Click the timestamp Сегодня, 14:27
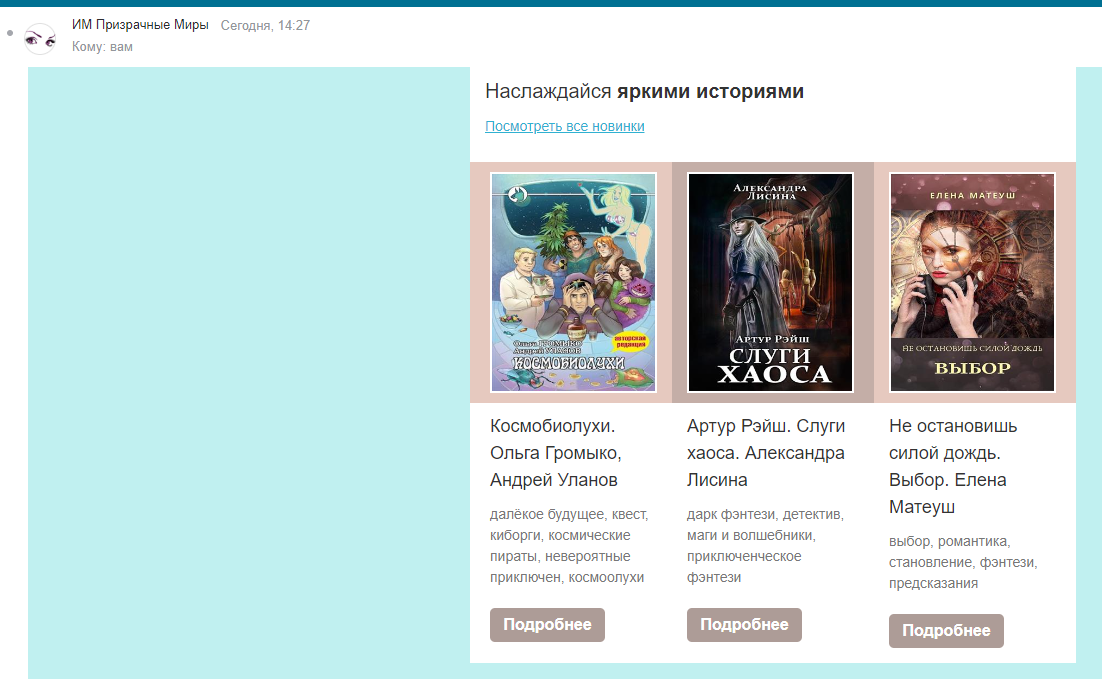 click(265, 25)
